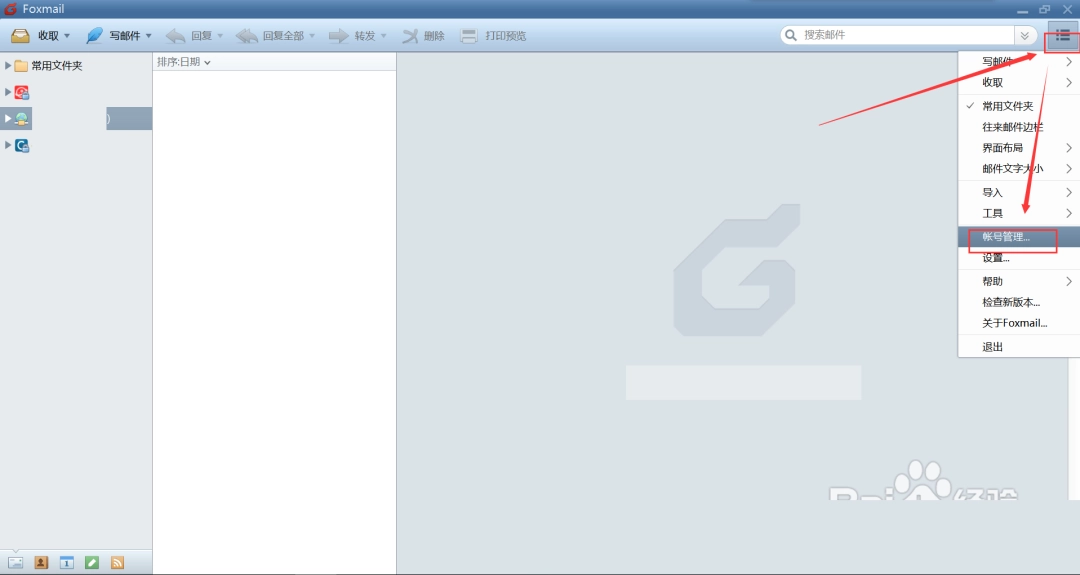Choose 关于Foxmail... menu item
Viewport: 1080px width, 575px height.
tap(1019, 322)
